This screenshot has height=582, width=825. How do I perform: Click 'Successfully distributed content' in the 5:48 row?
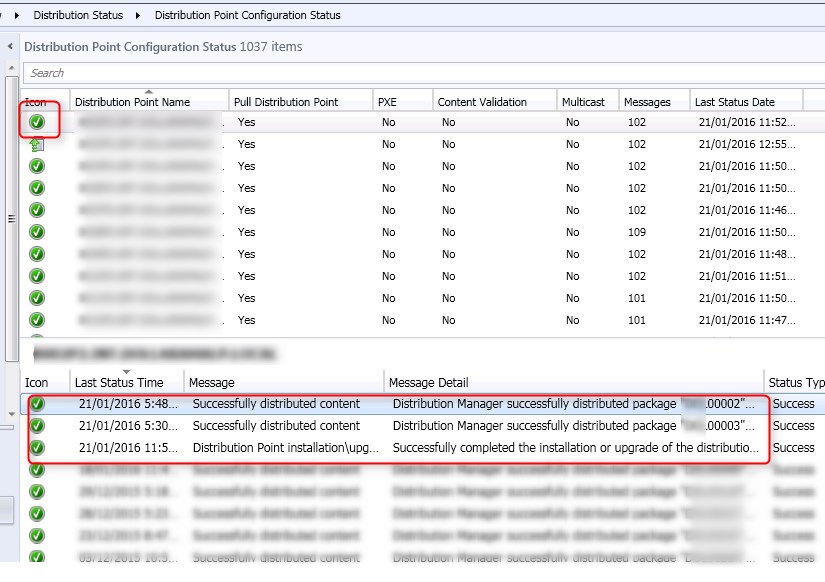click(x=276, y=404)
